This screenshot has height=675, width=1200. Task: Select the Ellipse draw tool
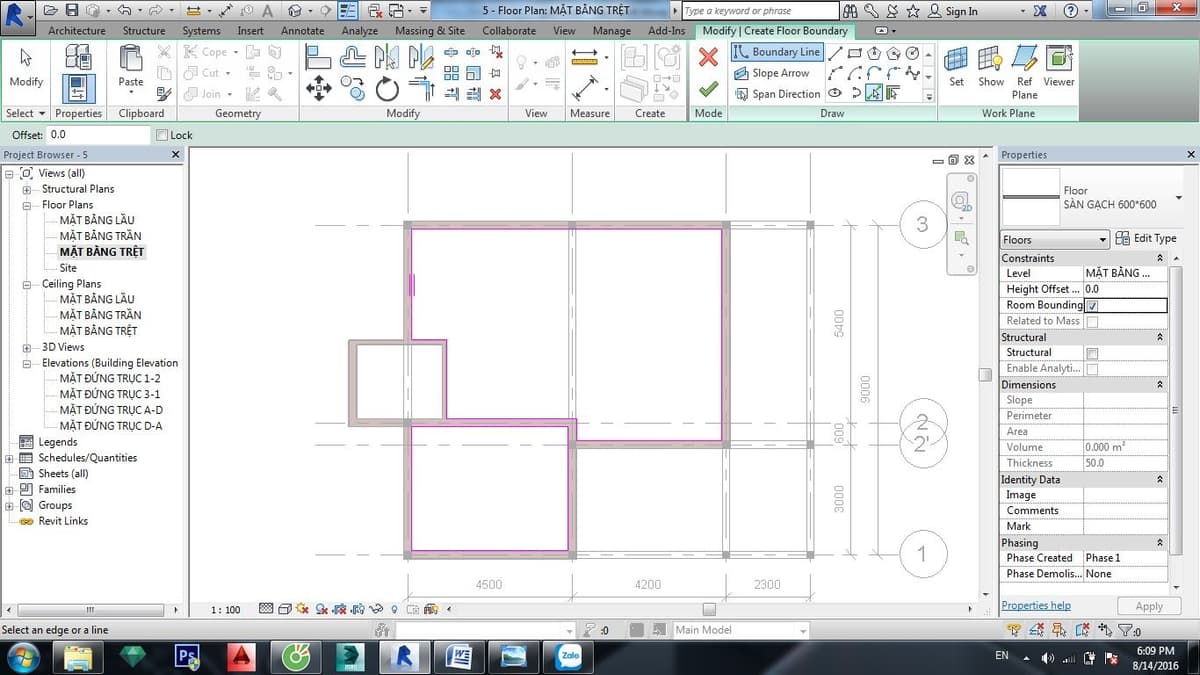[835, 93]
